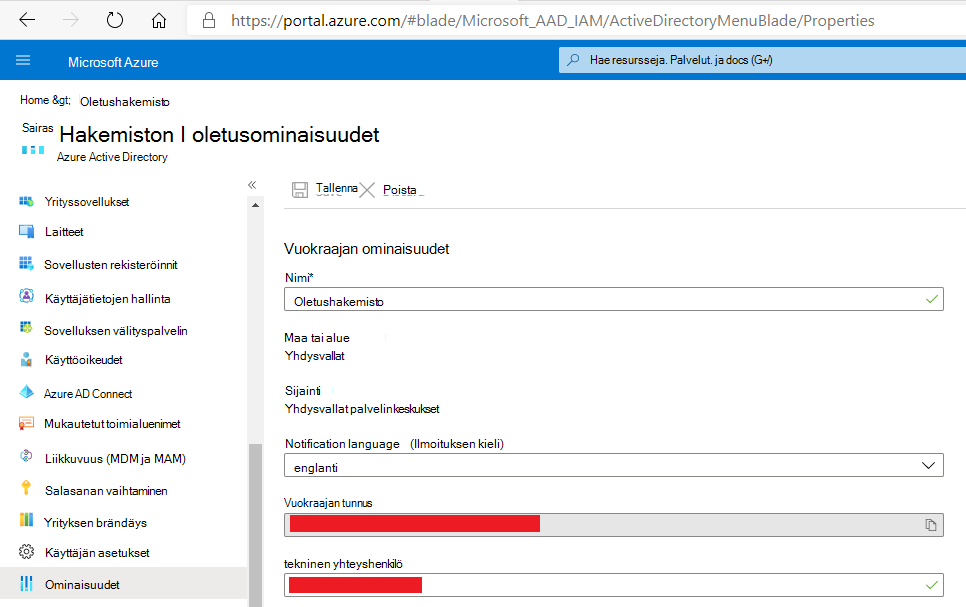This screenshot has height=607, width=966.
Task: Click the Liikkuvuus MDM ja MAM icon
Action: (26, 456)
